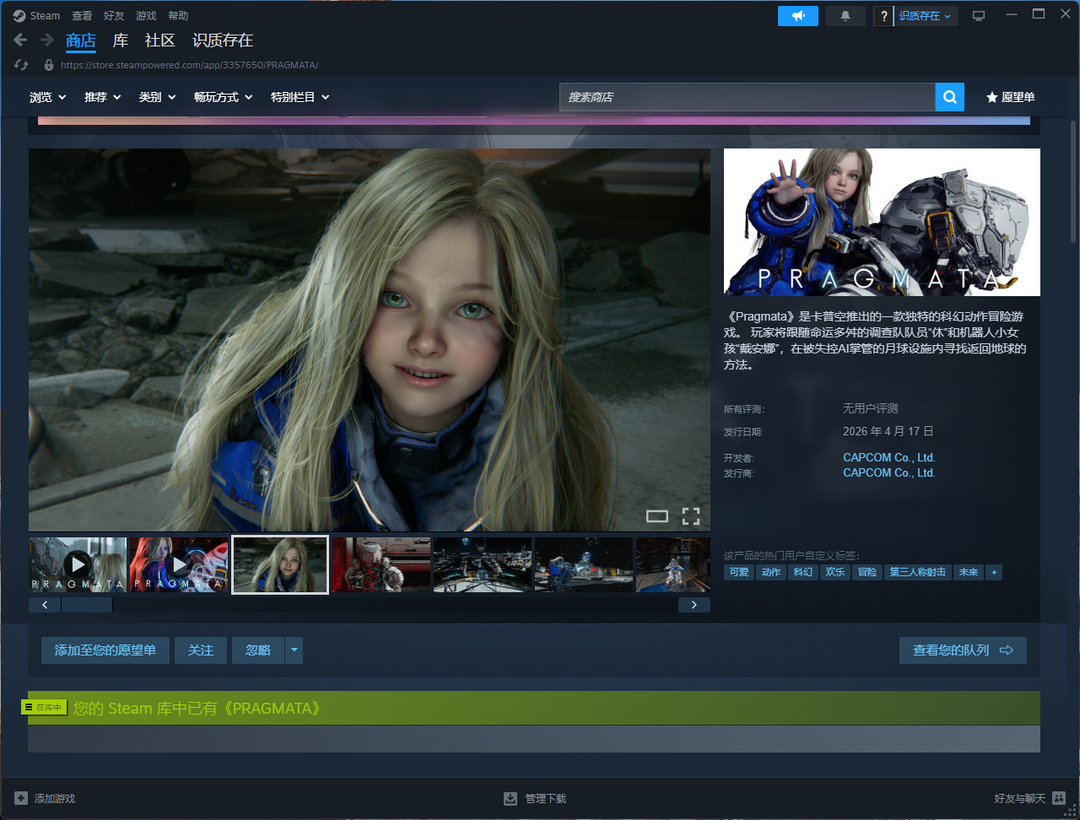Enter fullscreen for the screenshot viewer
Screen dimensions: 1080x820
(690, 516)
